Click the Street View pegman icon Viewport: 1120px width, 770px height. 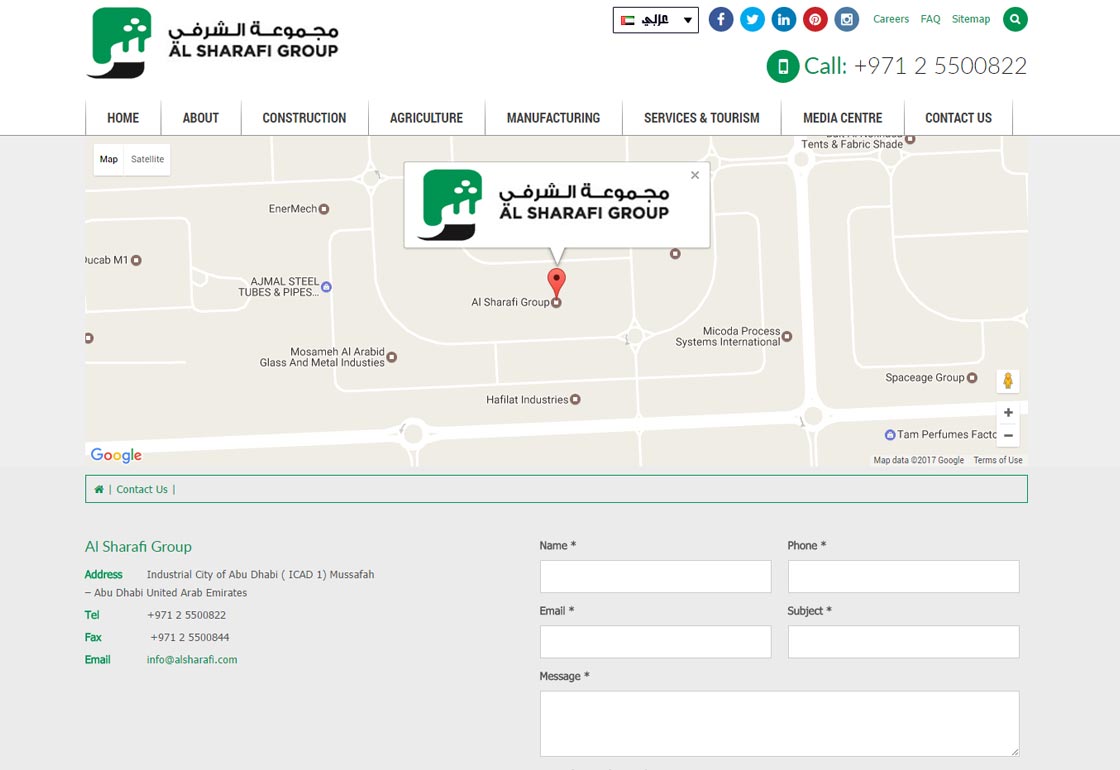[1008, 381]
